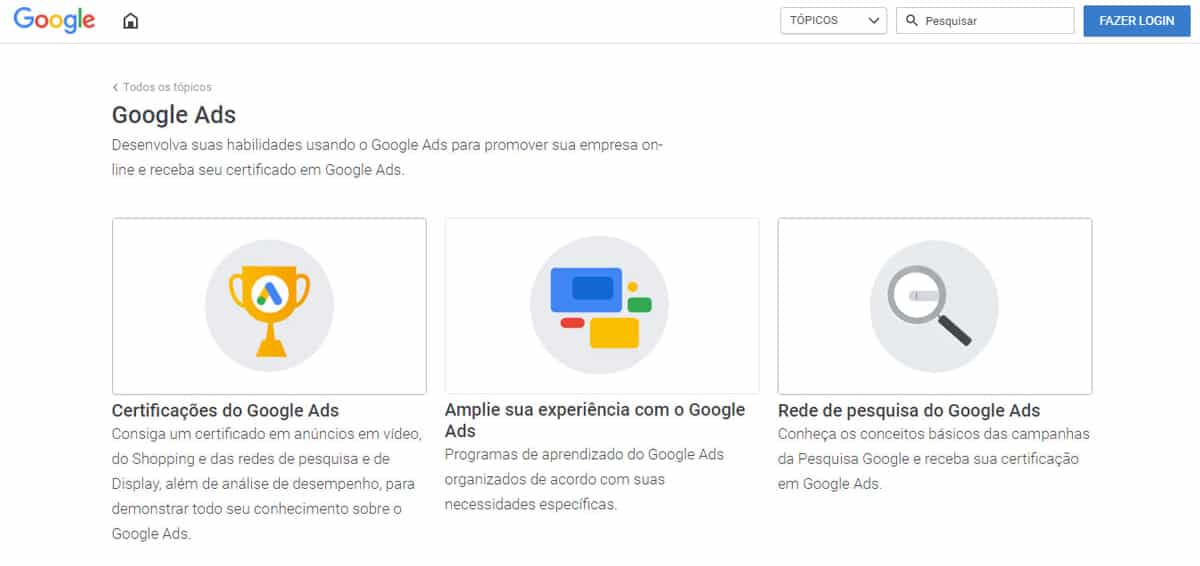The height and width of the screenshot is (566, 1200).
Task: Expand the TÓPICOS dropdown
Action: pyautogui.click(x=833, y=21)
